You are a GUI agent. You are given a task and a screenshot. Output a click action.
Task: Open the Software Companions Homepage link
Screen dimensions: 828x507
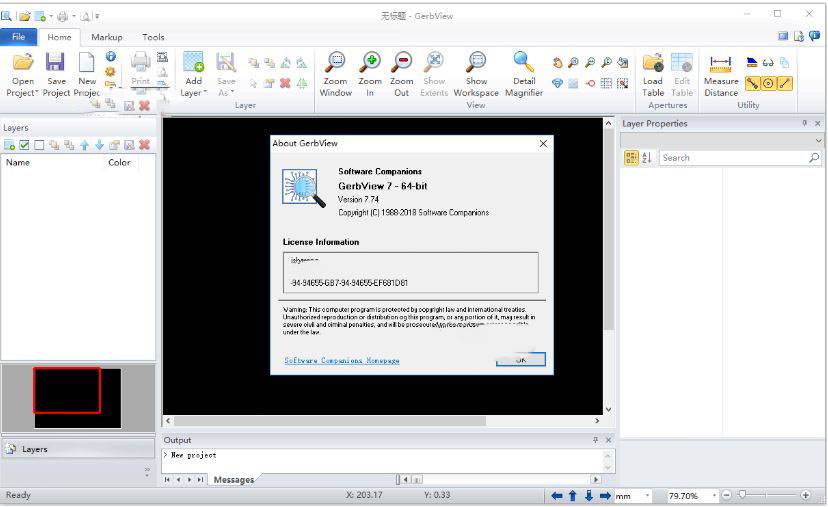[342, 360]
